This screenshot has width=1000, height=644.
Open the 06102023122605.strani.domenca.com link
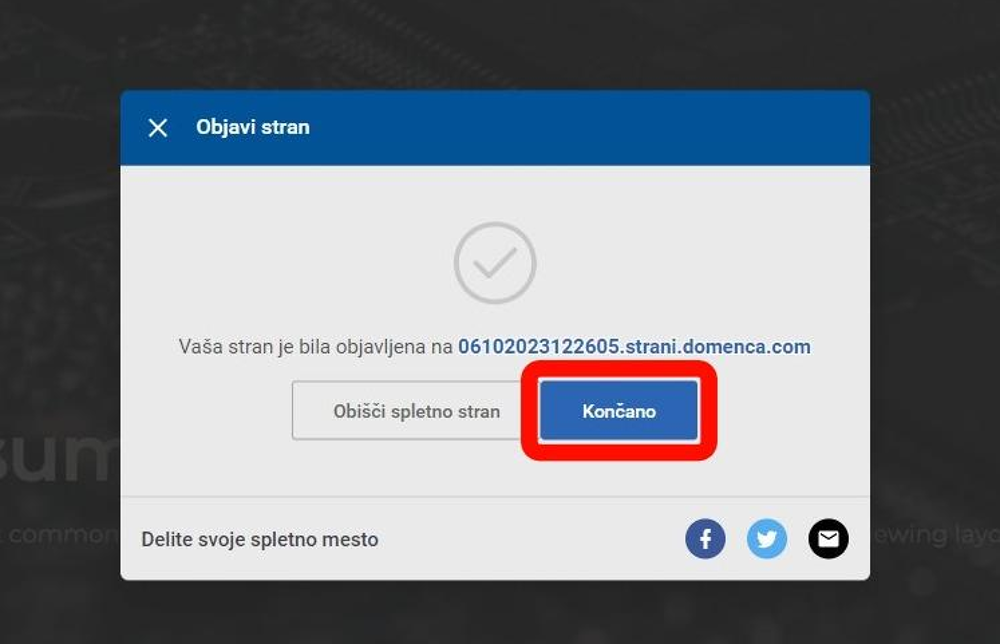[634, 346]
